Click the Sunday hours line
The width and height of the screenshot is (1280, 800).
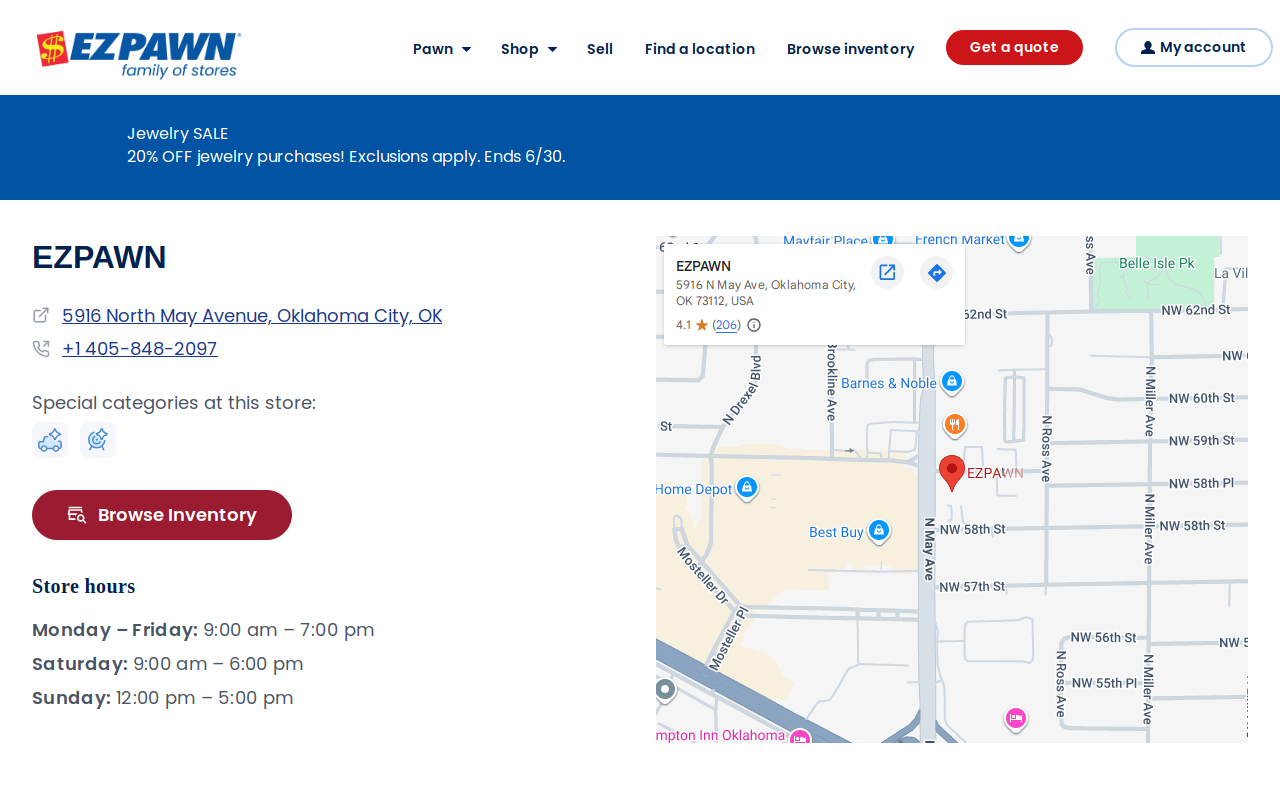tap(163, 698)
